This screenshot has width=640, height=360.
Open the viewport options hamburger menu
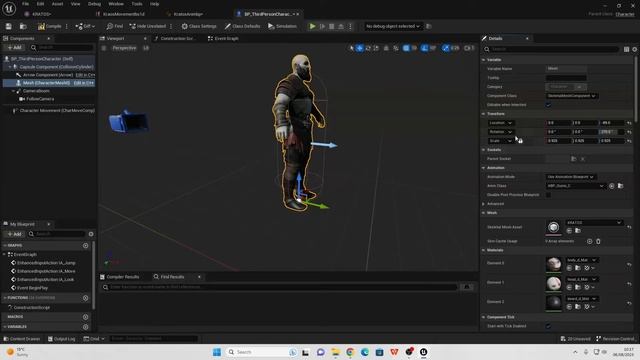tap(104, 48)
